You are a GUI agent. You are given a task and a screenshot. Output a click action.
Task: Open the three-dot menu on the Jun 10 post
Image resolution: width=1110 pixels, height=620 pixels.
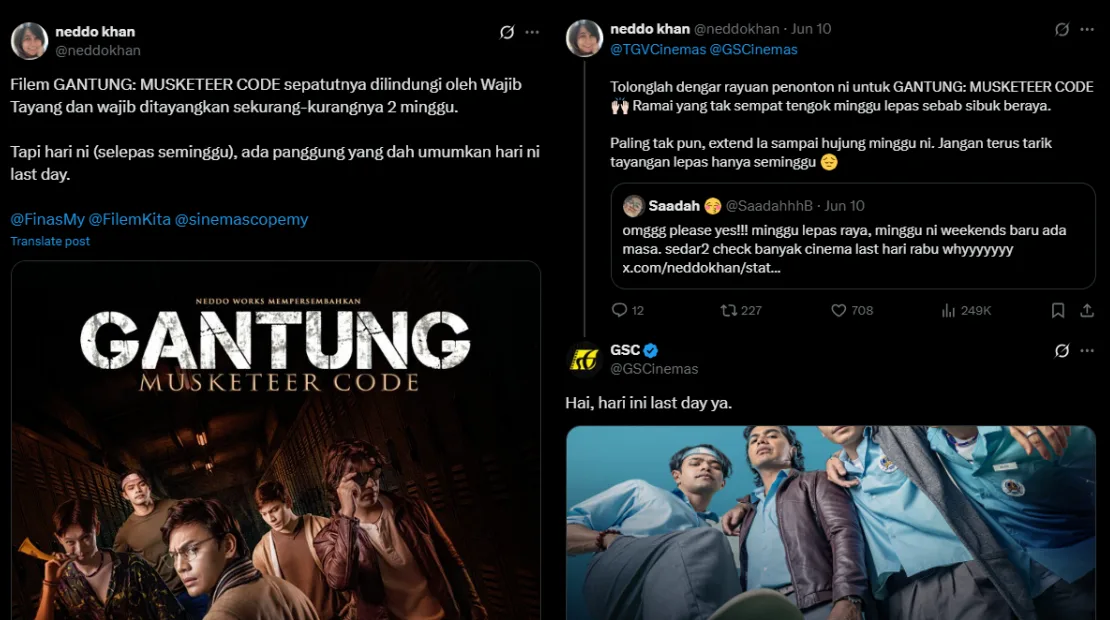click(x=1087, y=29)
